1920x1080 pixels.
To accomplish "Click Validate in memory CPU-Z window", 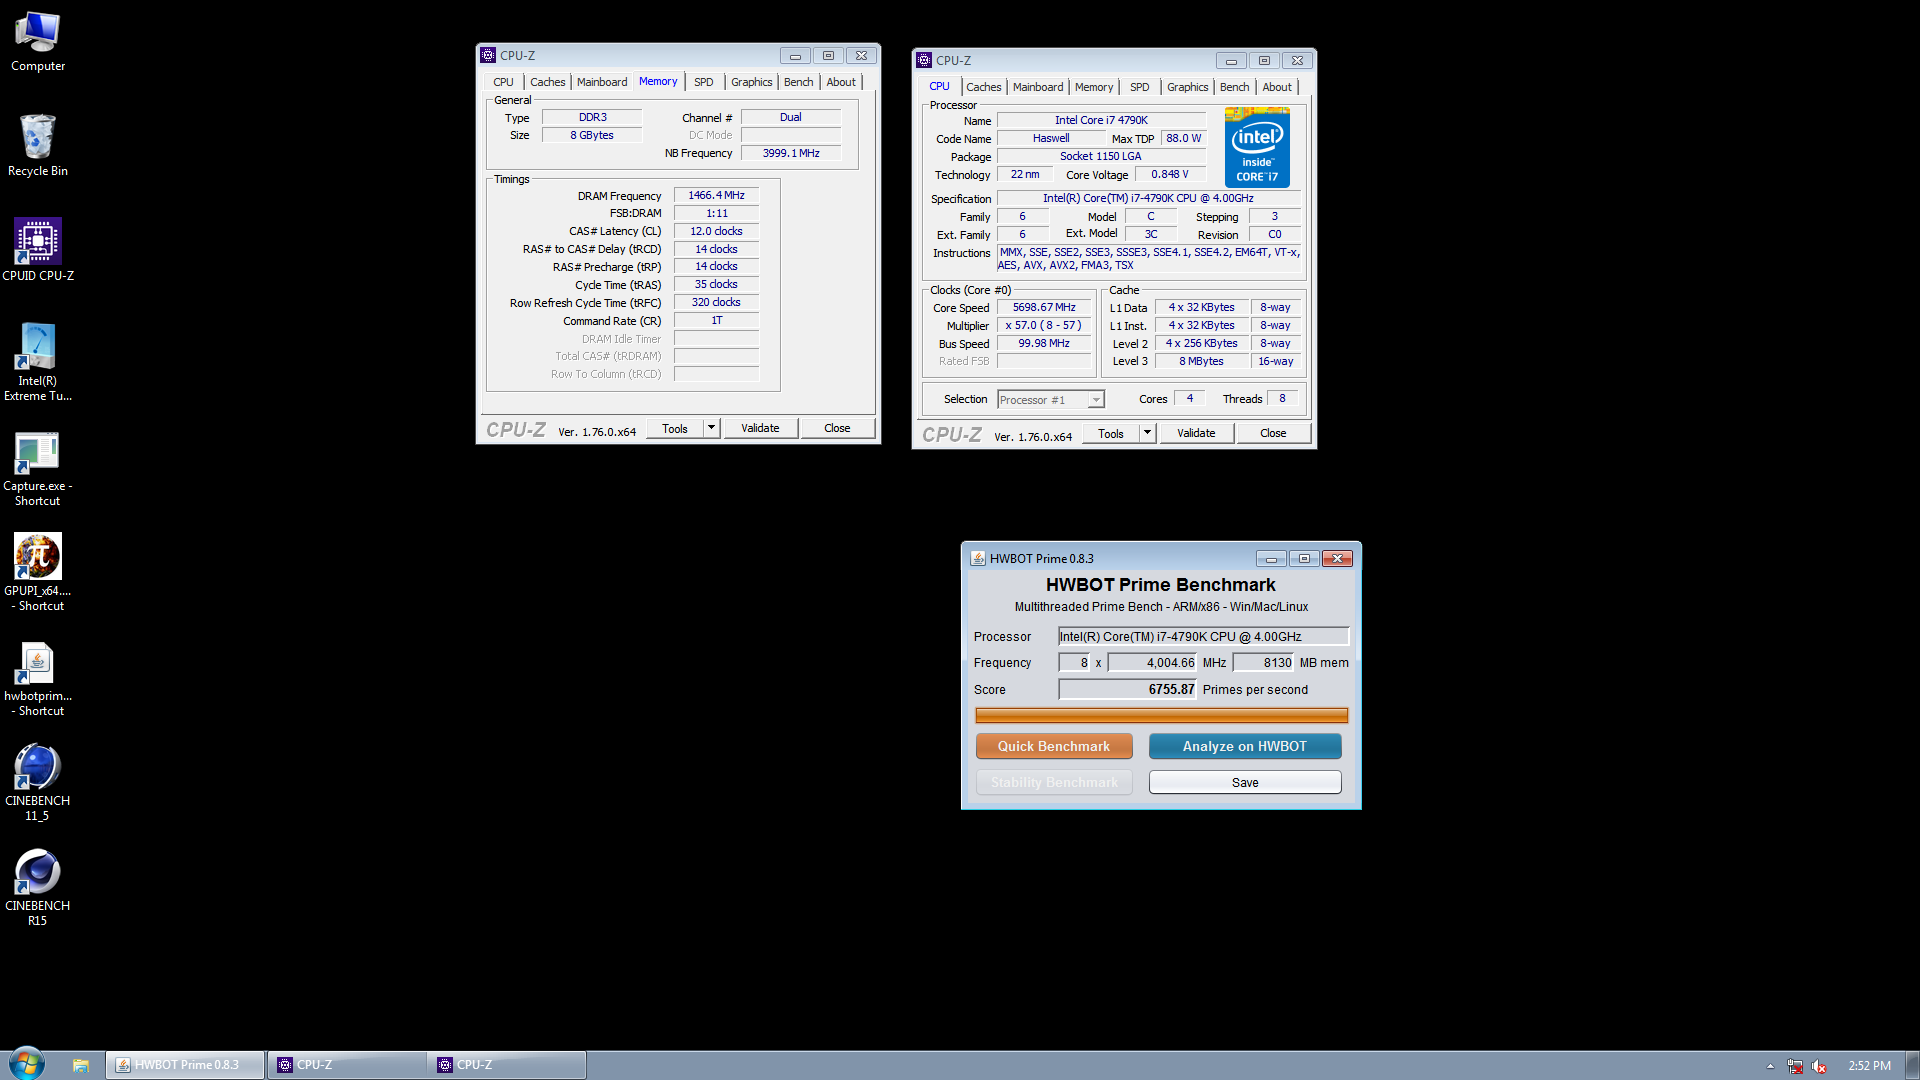I will (760, 428).
